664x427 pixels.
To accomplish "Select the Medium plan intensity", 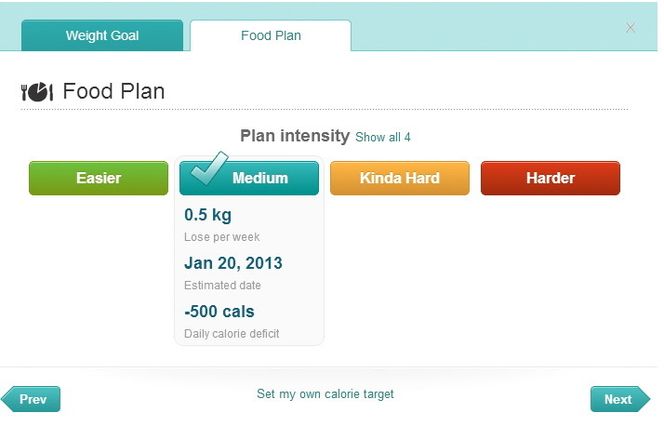I will [260, 178].
